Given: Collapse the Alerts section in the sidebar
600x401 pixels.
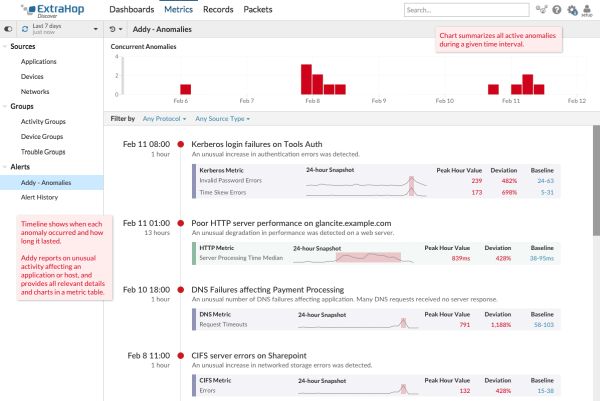Looking at the screenshot, I should [x=5, y=167].
